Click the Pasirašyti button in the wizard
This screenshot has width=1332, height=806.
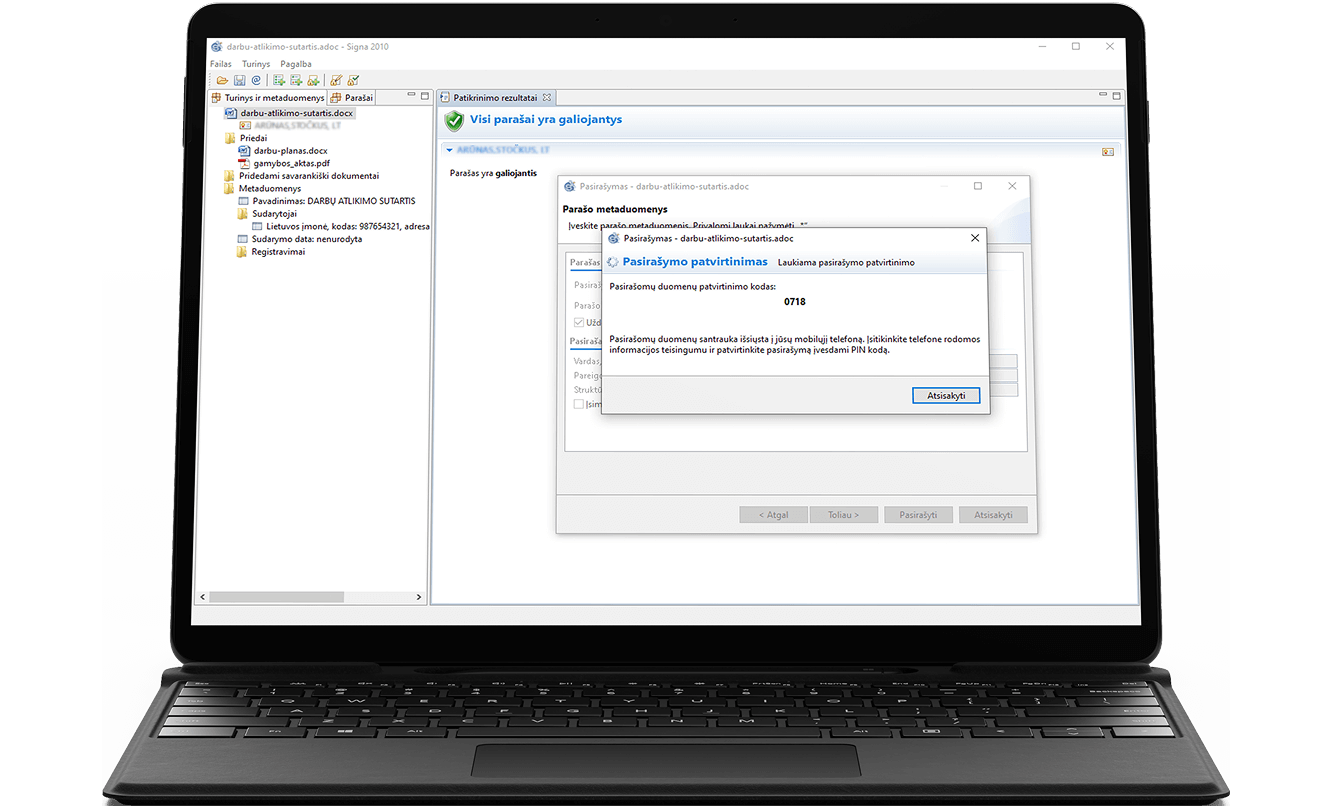(918, 515)
